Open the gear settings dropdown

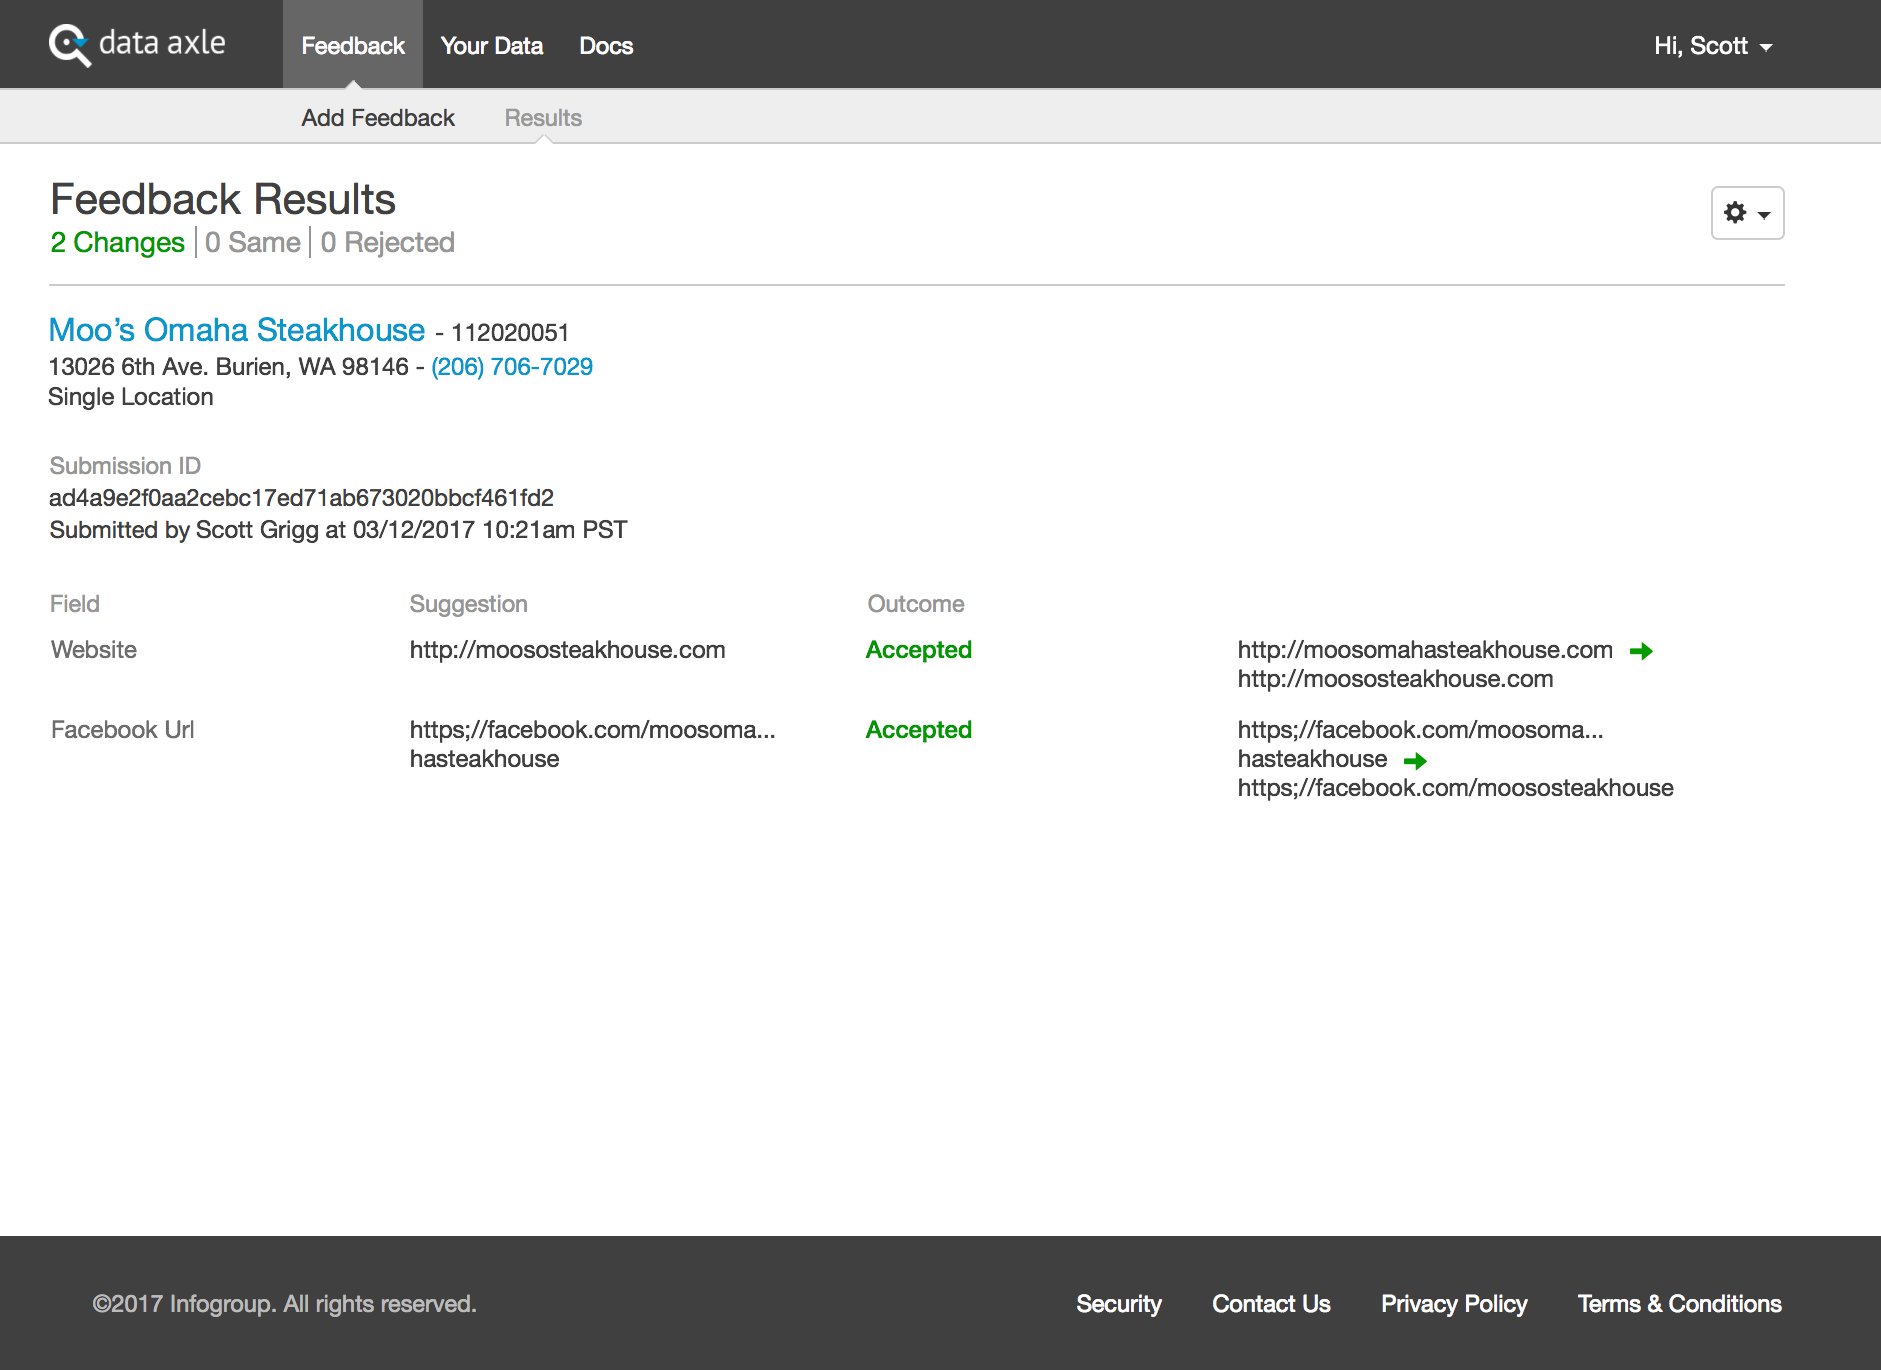1746,213
